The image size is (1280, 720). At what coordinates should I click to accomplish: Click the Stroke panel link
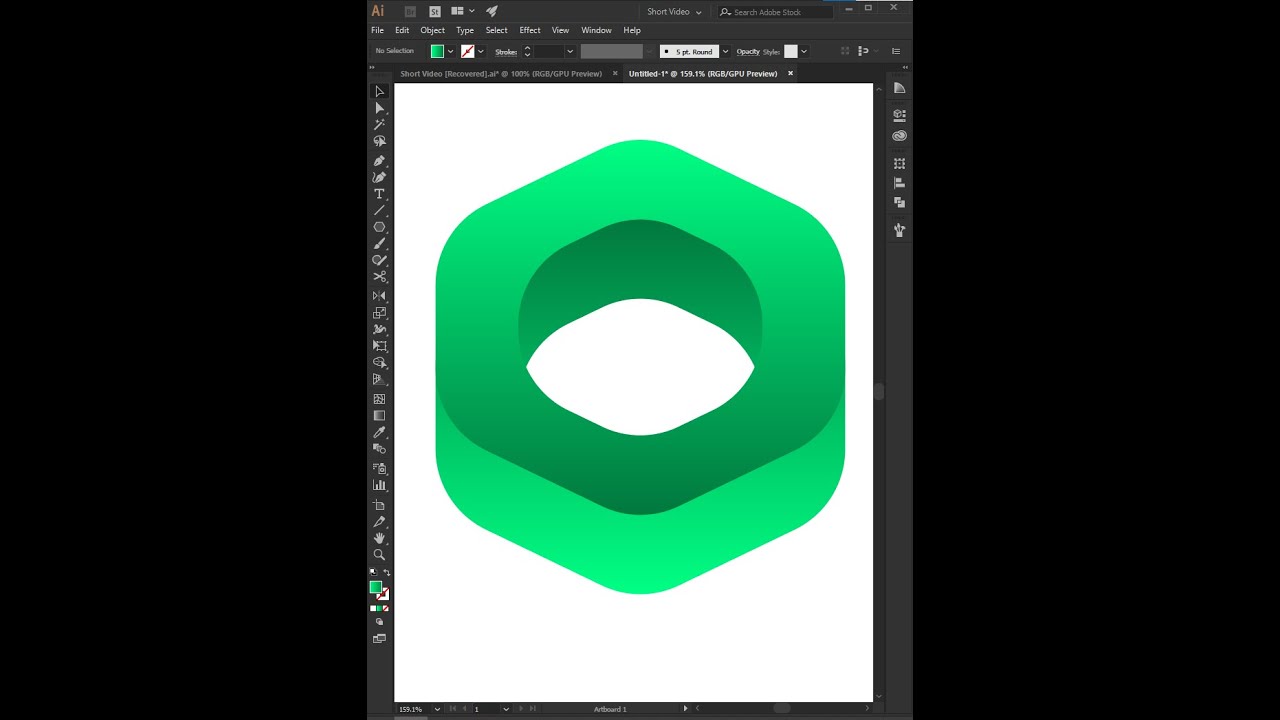point(506,51)
